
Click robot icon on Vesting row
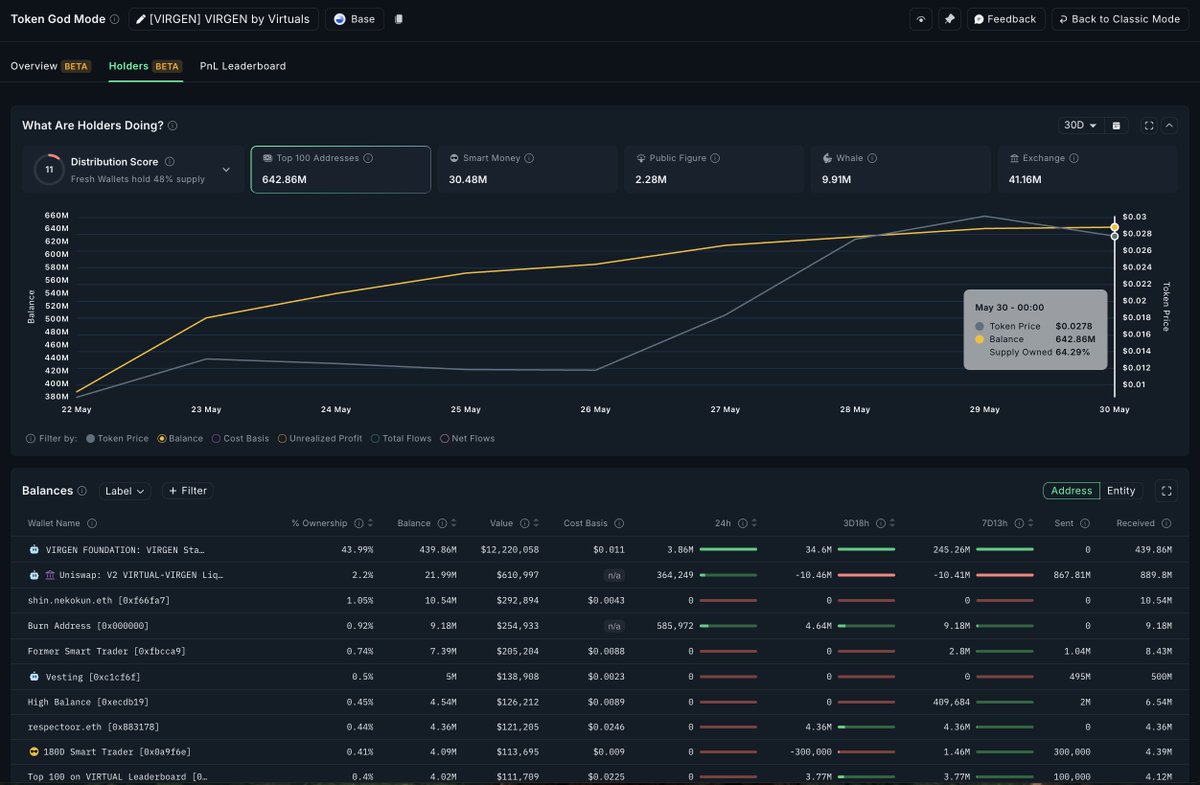tap(34, 677)
